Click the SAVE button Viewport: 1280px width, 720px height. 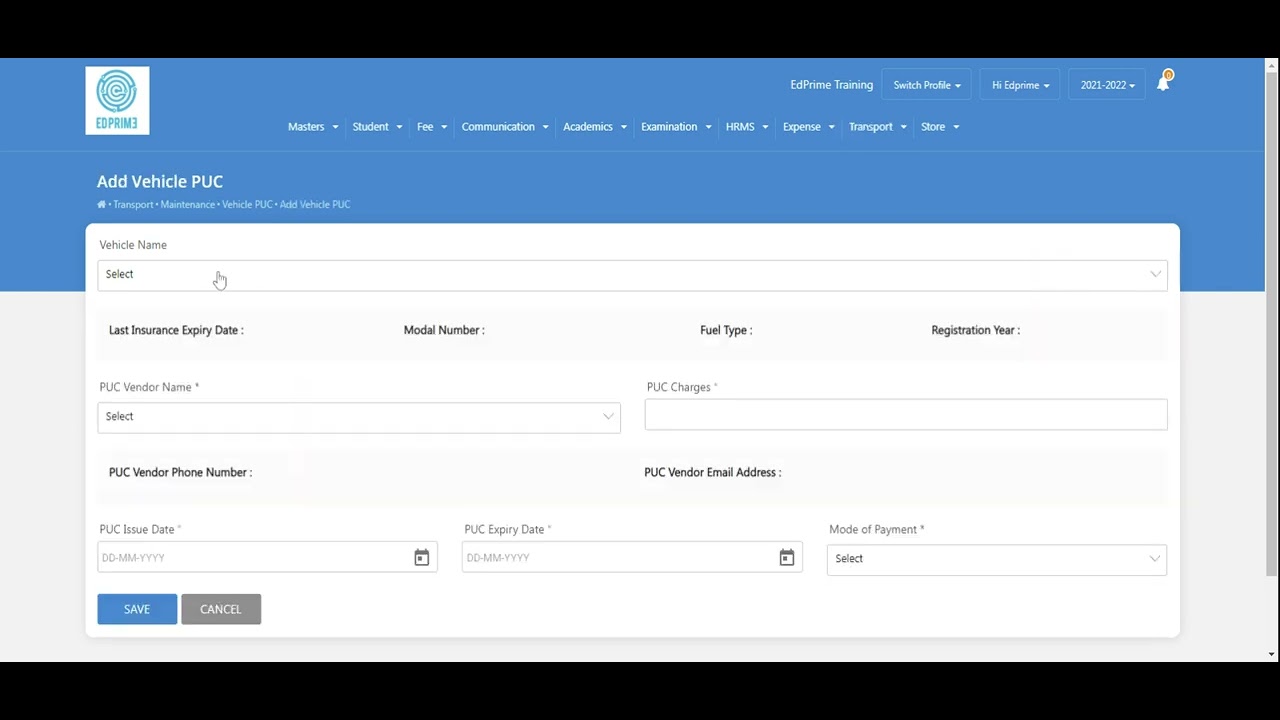coord(137,609)
